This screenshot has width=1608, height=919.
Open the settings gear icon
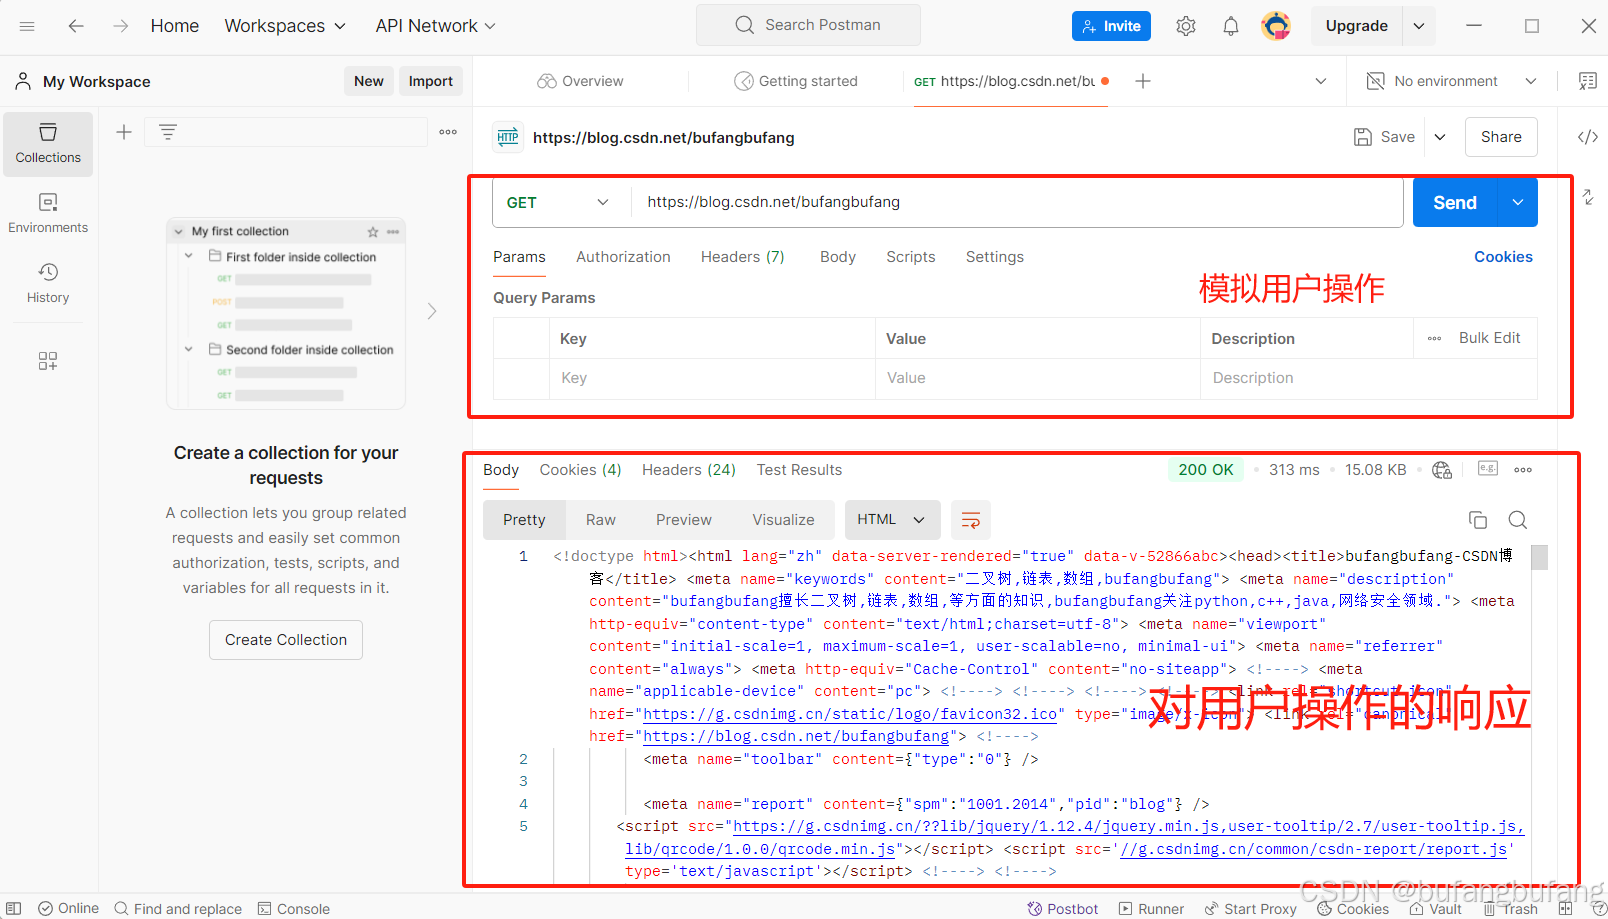(x=1186, y=26)
